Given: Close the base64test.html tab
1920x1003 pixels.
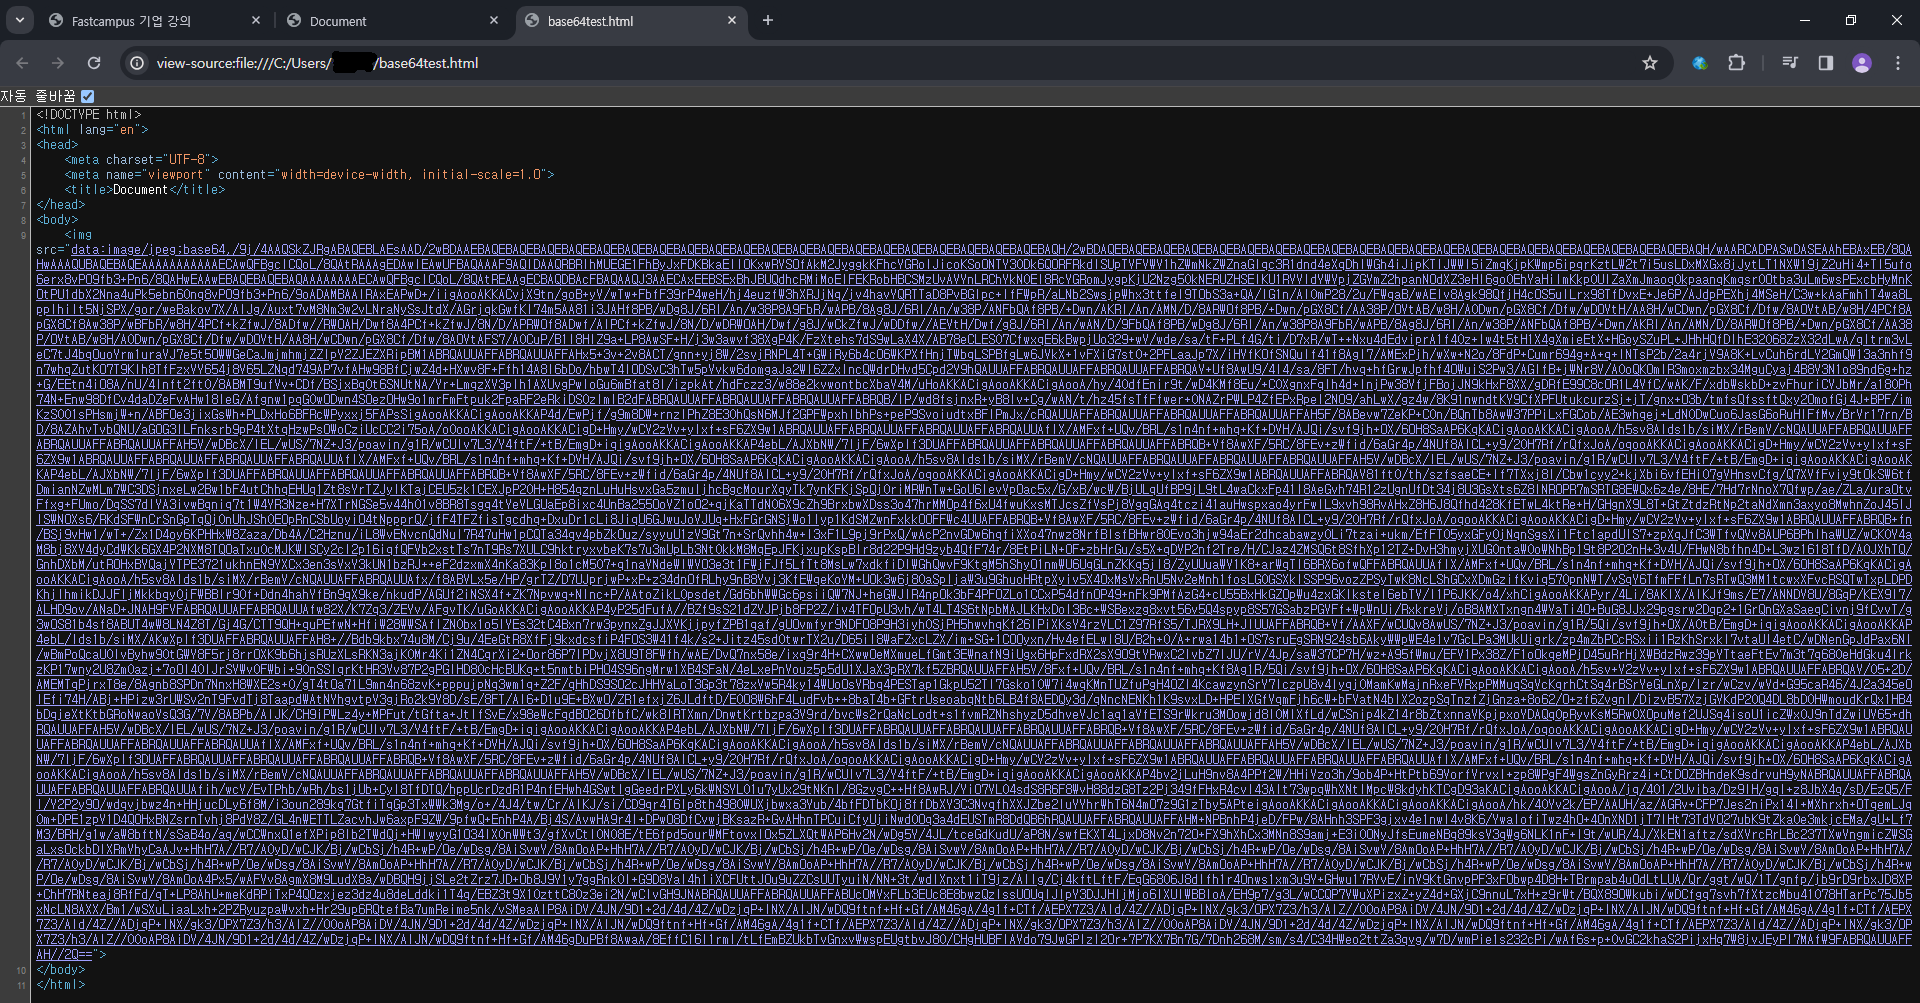Looking at the screenshot, I should point(732,20).
